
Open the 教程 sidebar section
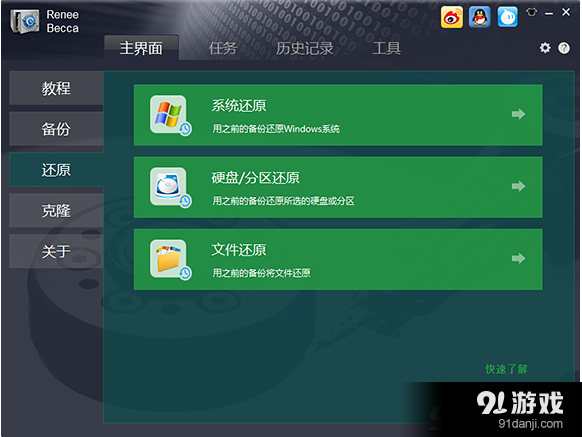56,88
